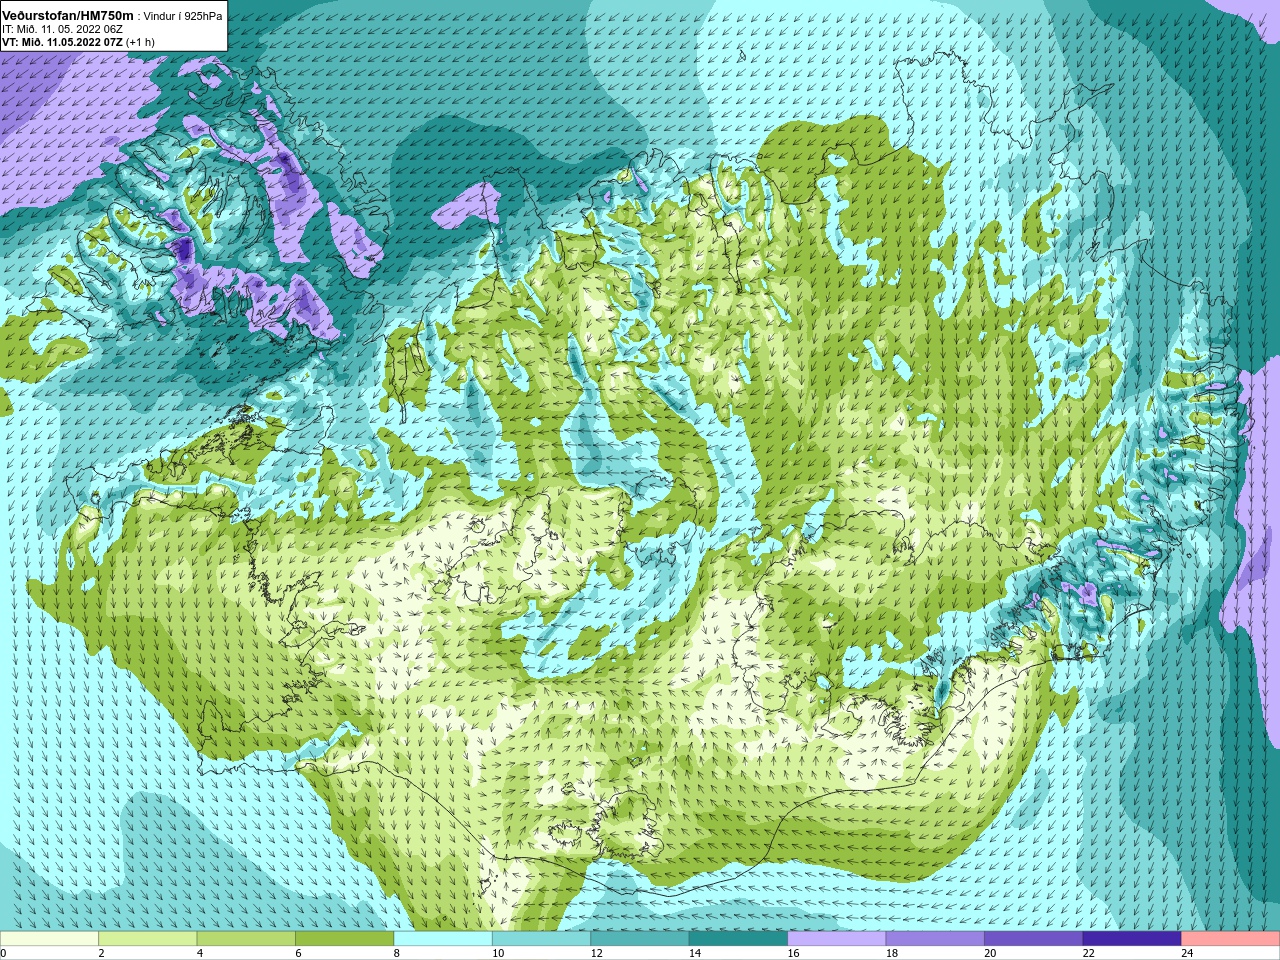
Task: Click legend scale value '10'
Action: [497, 953]
